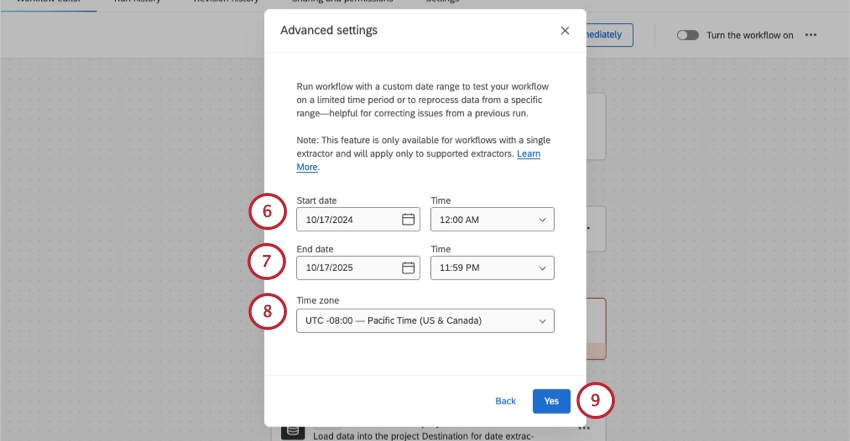Open the Time zone dropdown
The width and height of the screenshot is (850, 441).
[x=425, y=321]
